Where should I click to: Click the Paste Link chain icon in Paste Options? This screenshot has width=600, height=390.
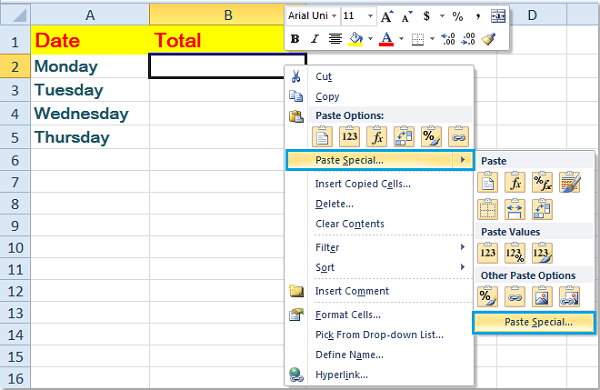tap(458, 136)
